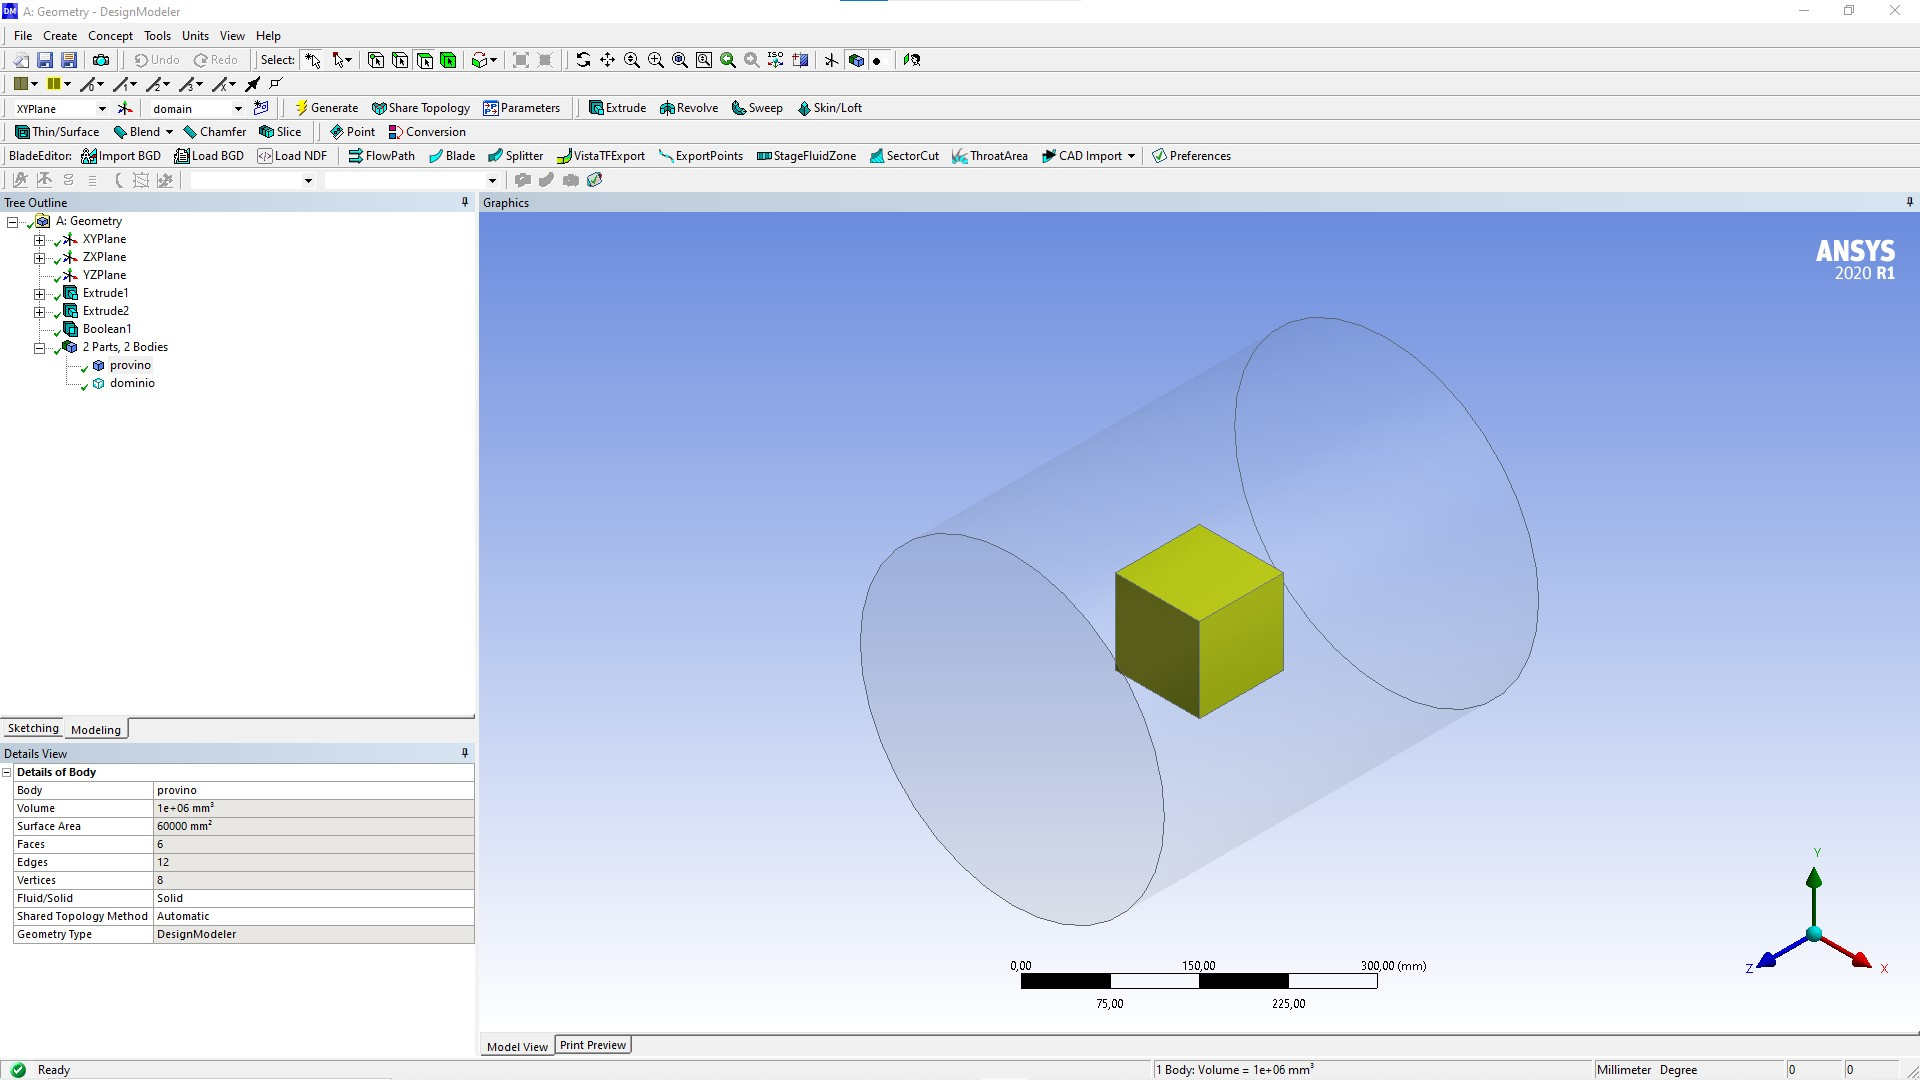Open the Blend dropdown arrow

[x=169, y=132]
